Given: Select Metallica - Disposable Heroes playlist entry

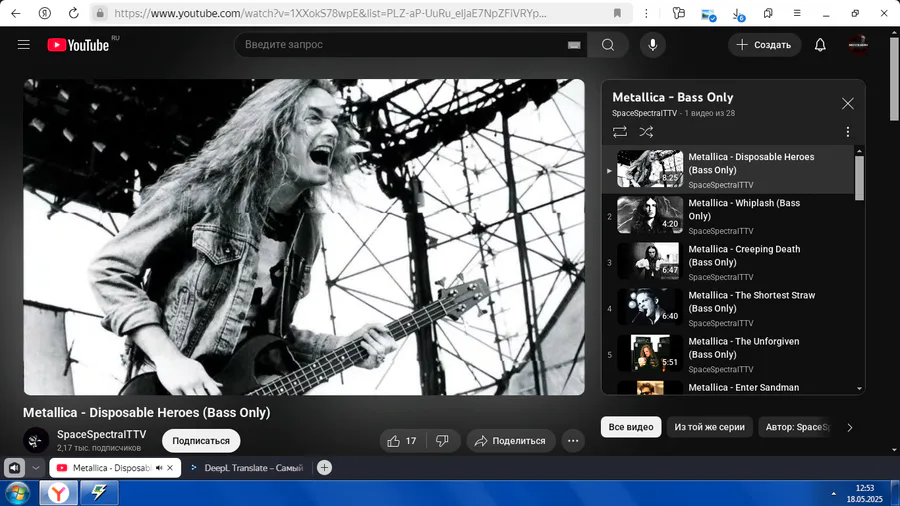Looking at the screenshot, I should click(x=728, y=170).
